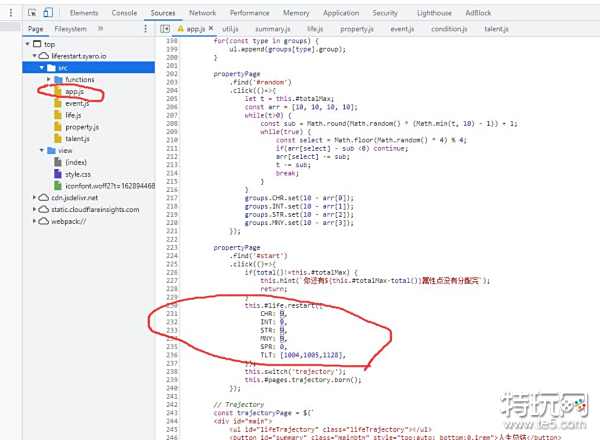Toggle the device toolbar icon
The height and width of the screenshot is (440, 600).
coord(48,13)
